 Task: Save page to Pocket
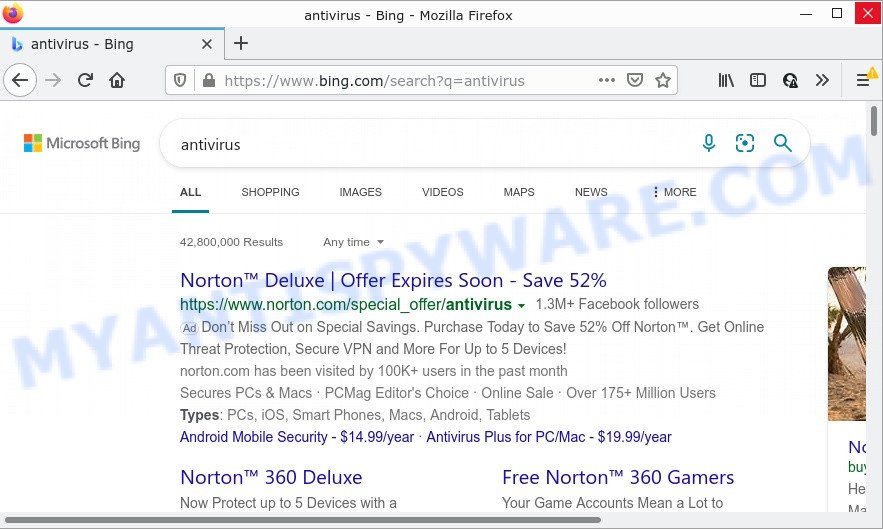635,81
